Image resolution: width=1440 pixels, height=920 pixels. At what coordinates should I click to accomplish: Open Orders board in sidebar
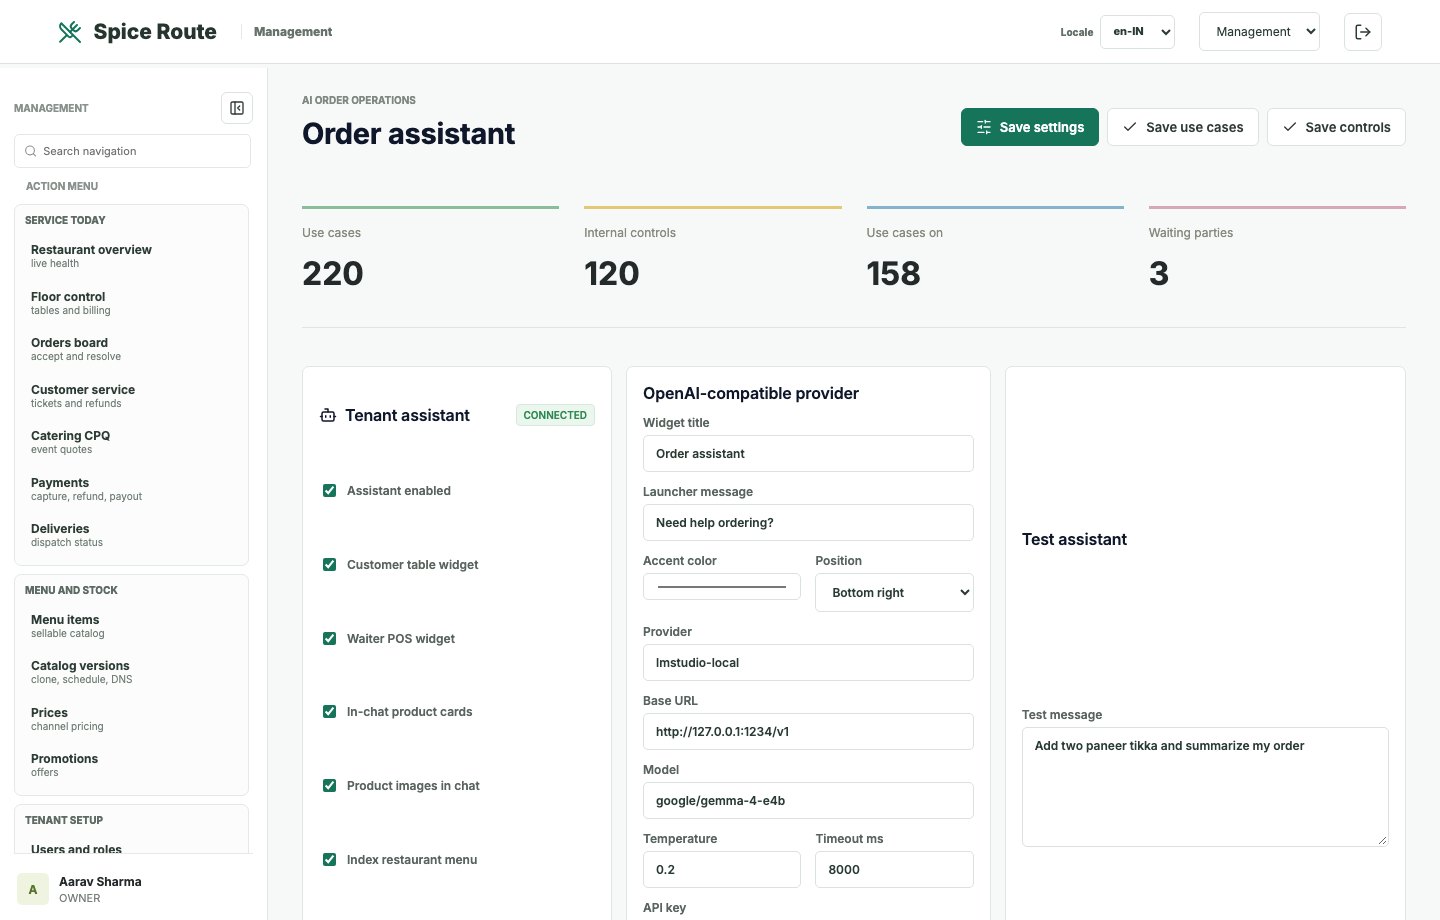(x=131, y=349)
